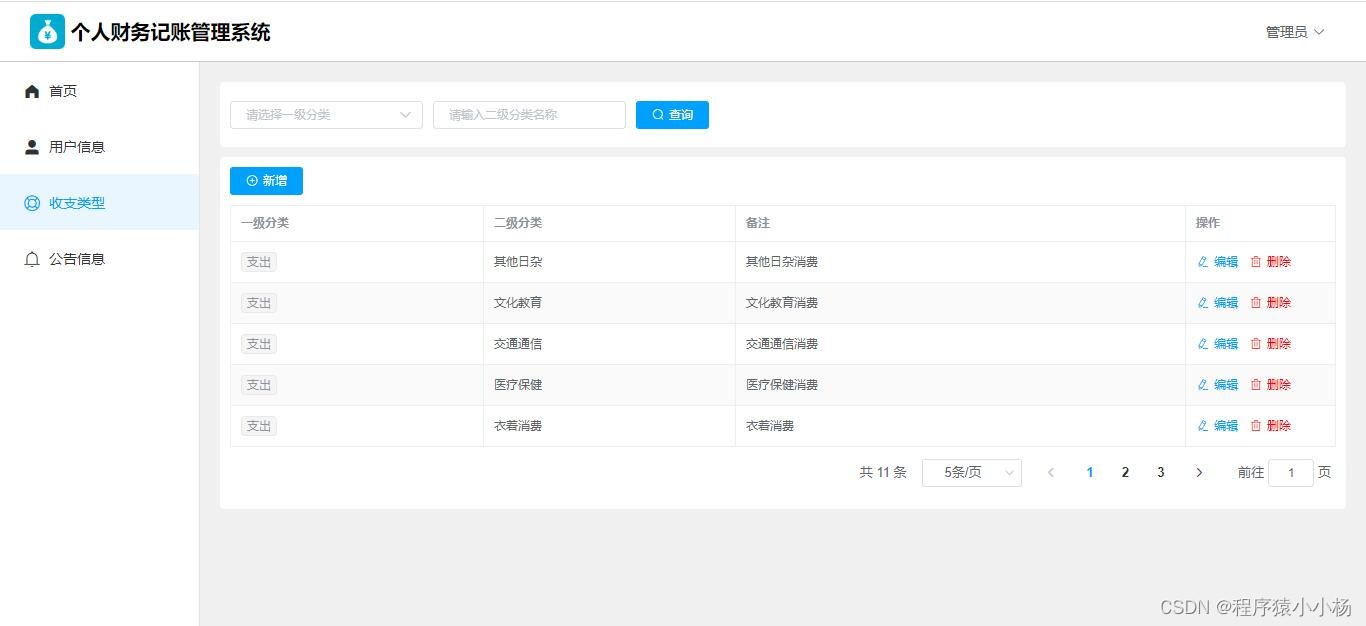The image size is (1366, 626).
Task: Click the home icon beside 首页
Action: click(x=32, y=91)
